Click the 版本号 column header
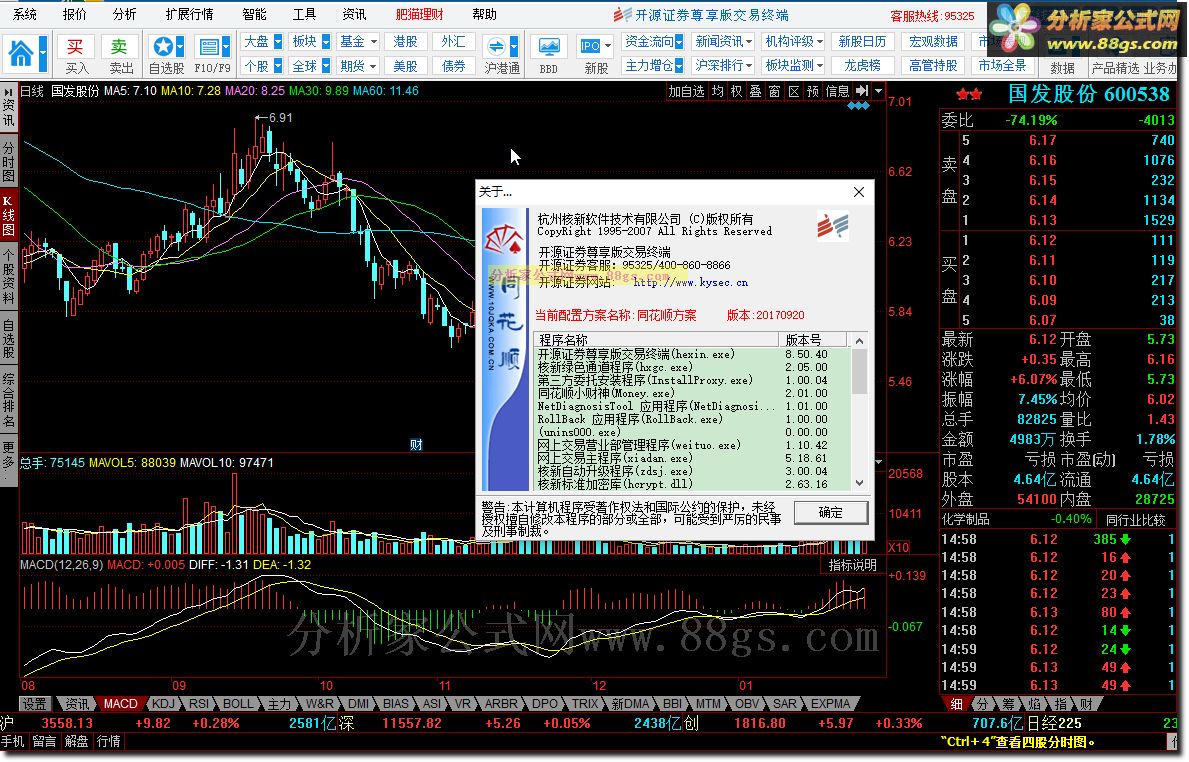 811,340
